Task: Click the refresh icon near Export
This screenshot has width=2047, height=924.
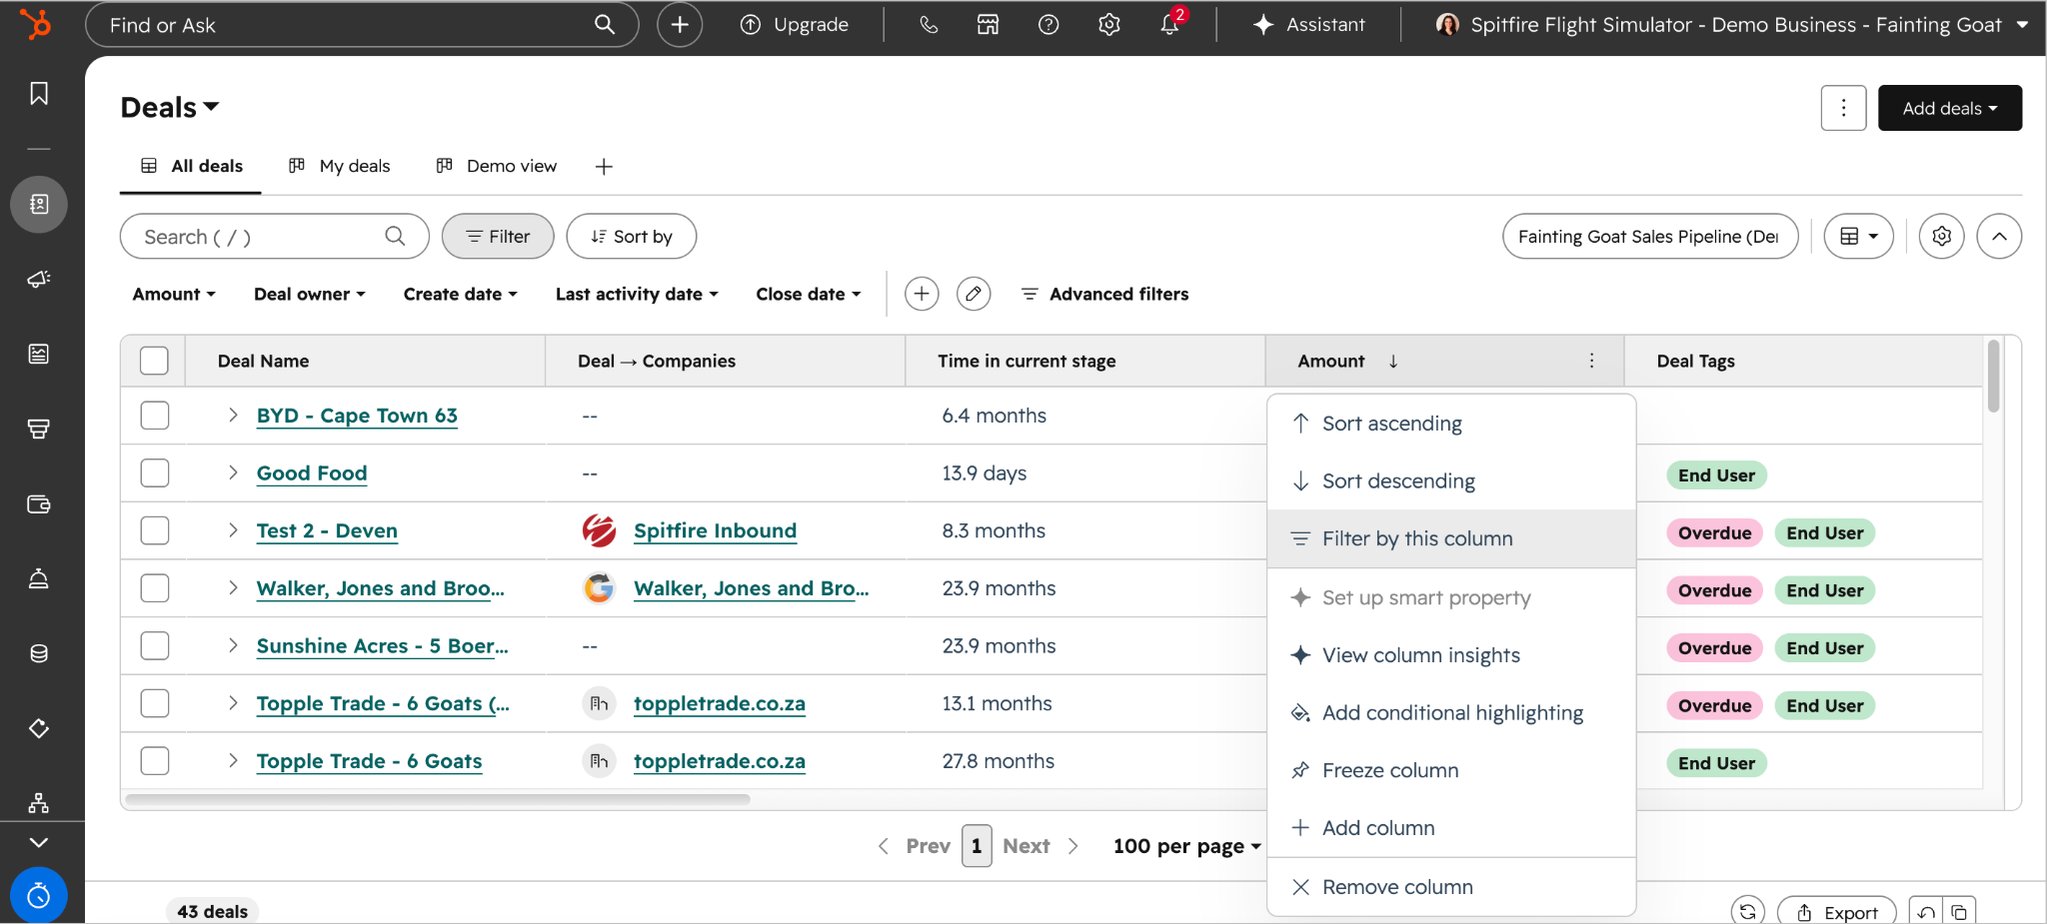Action: coord(1748,911)
